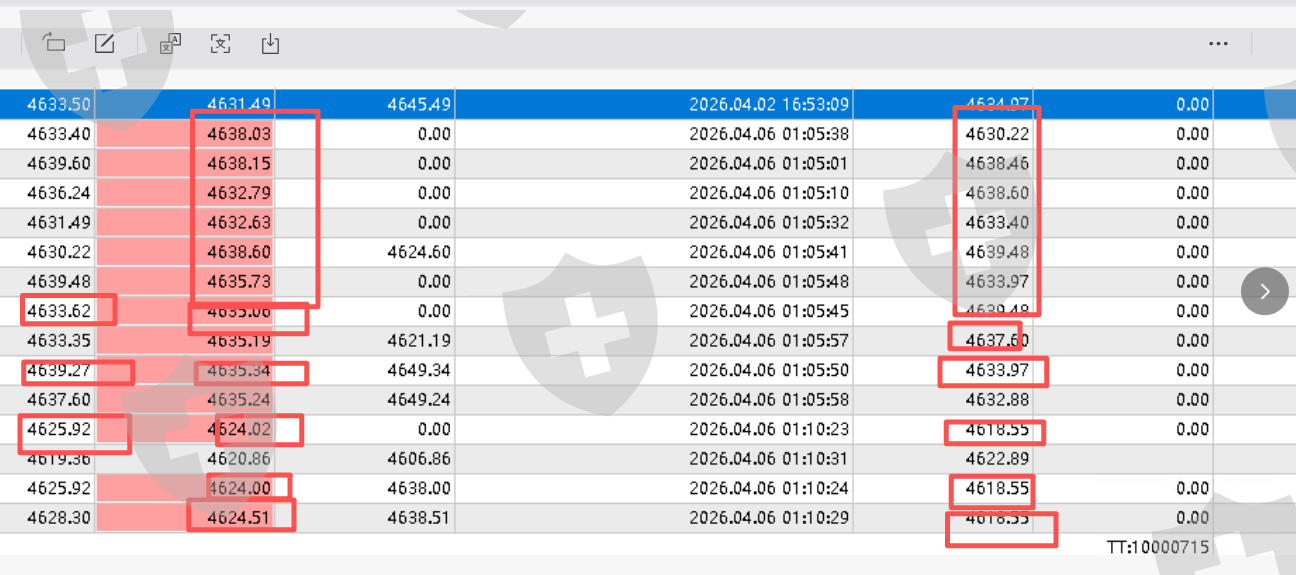
Task: Open the edit image tool
Action: (x=104, y=43)
